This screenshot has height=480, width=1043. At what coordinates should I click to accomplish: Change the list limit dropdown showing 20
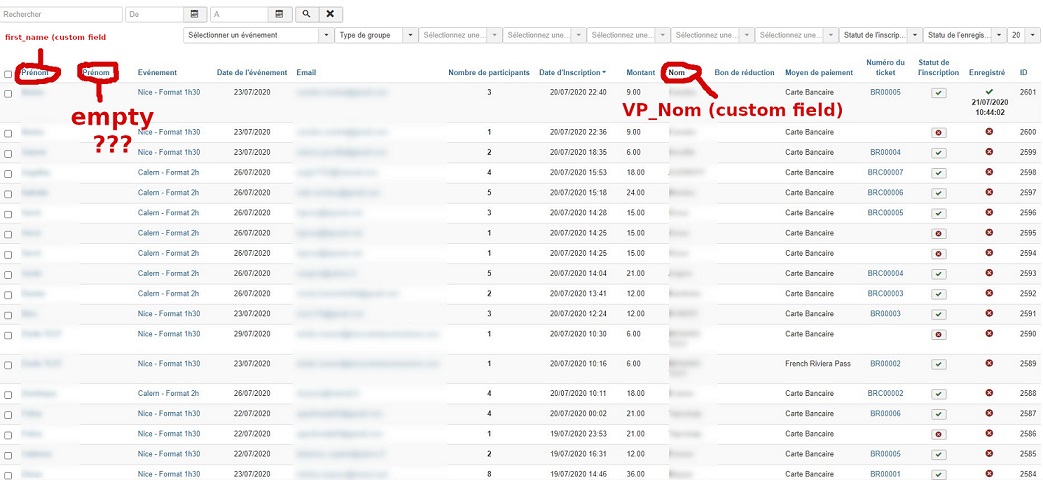pos(1020,35)
